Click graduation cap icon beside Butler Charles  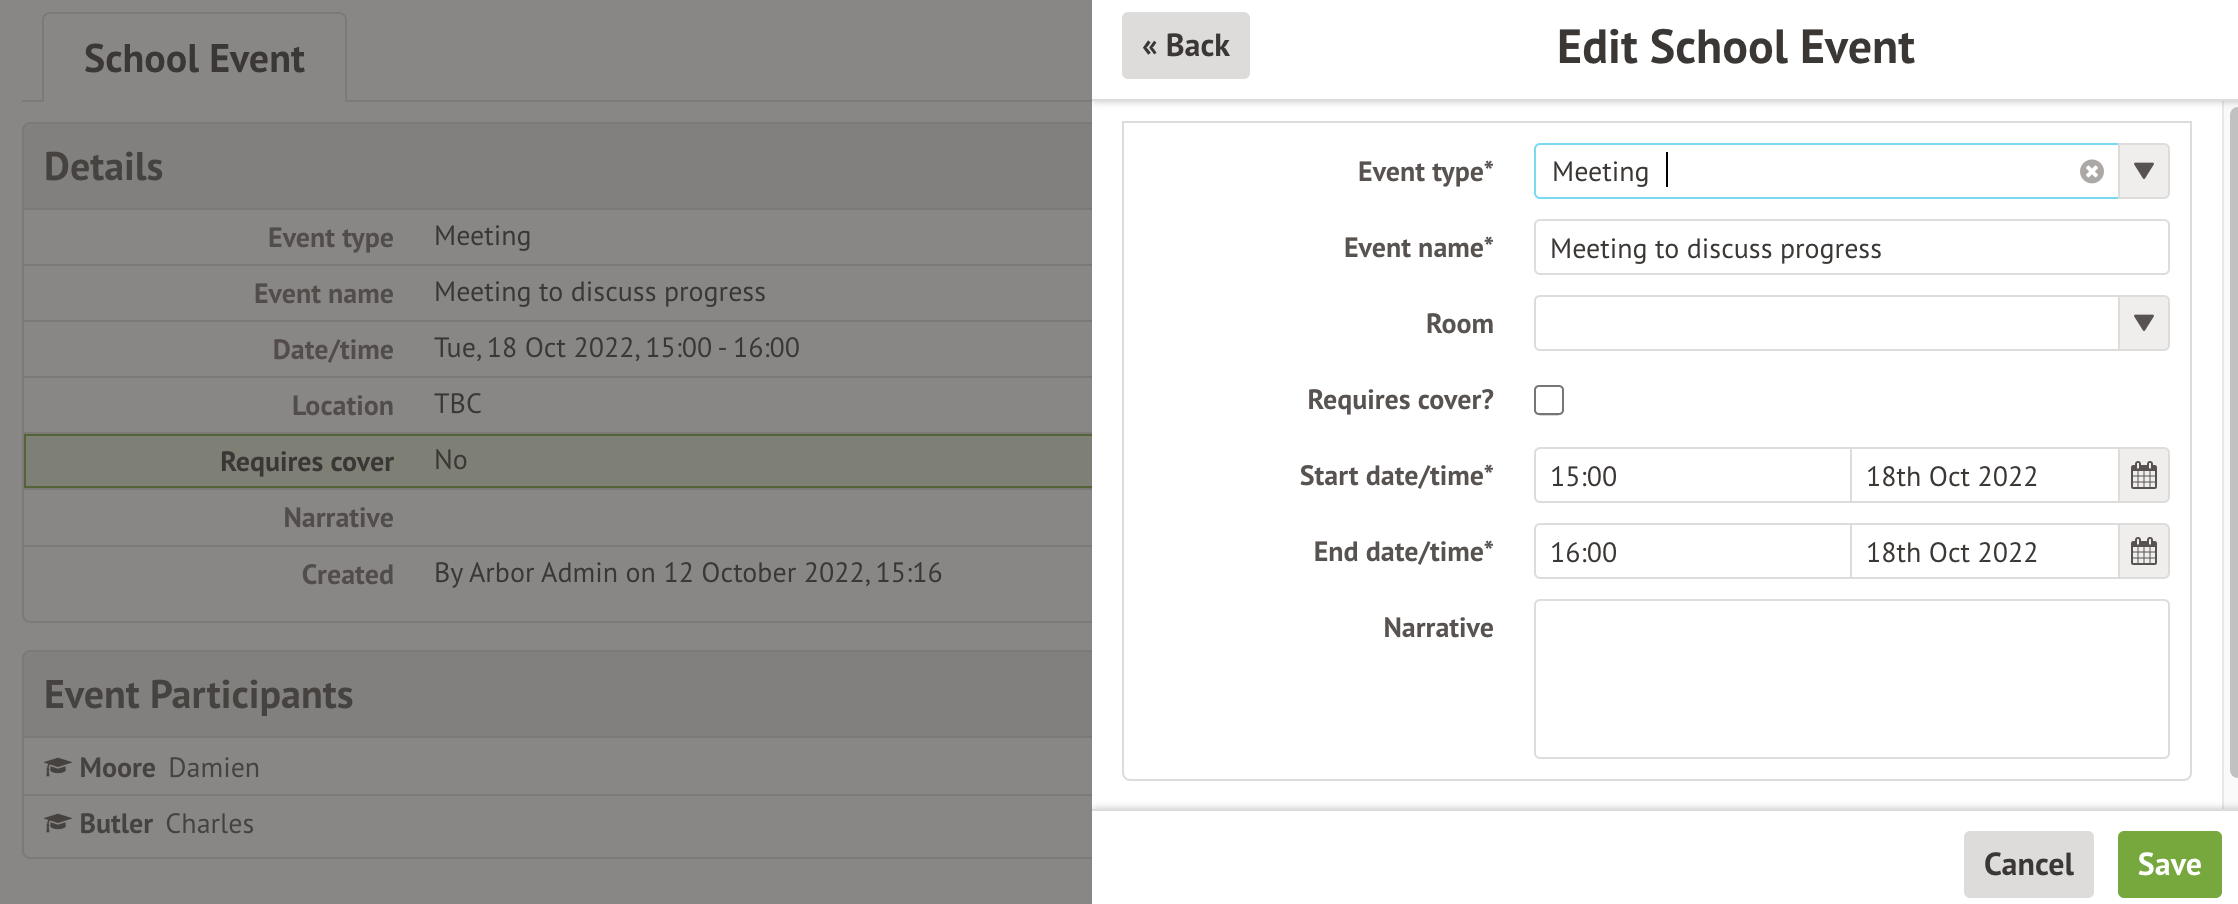(x=57, y=823)
